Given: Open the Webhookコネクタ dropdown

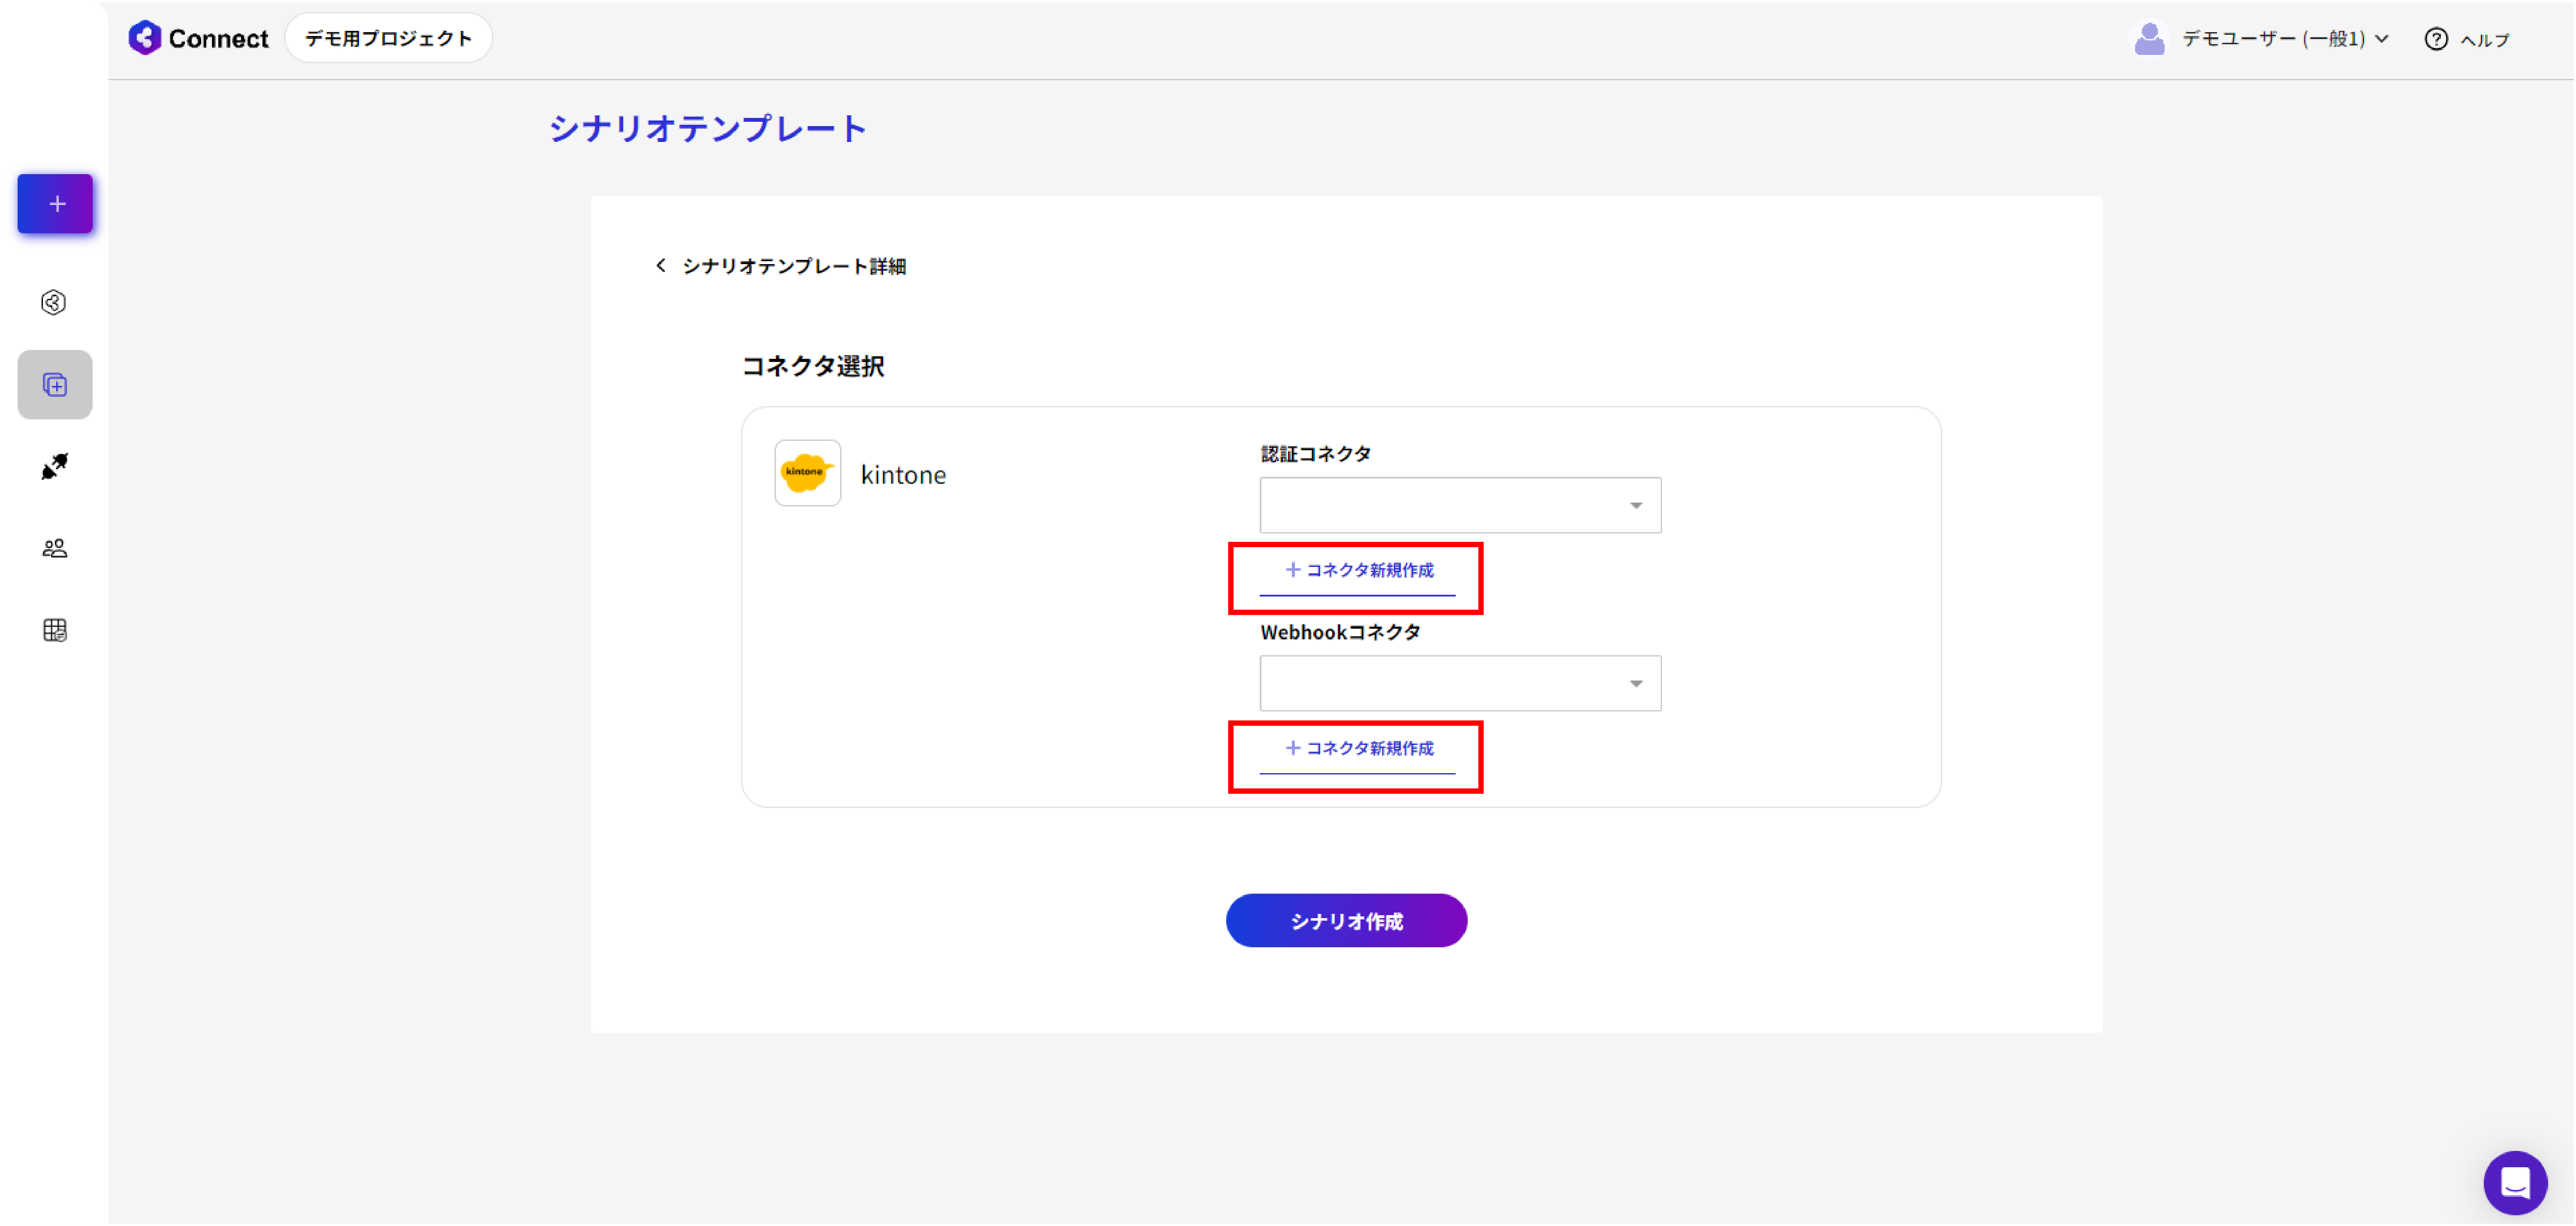Looking at the screenshot, I should [x=1459, y=683].
